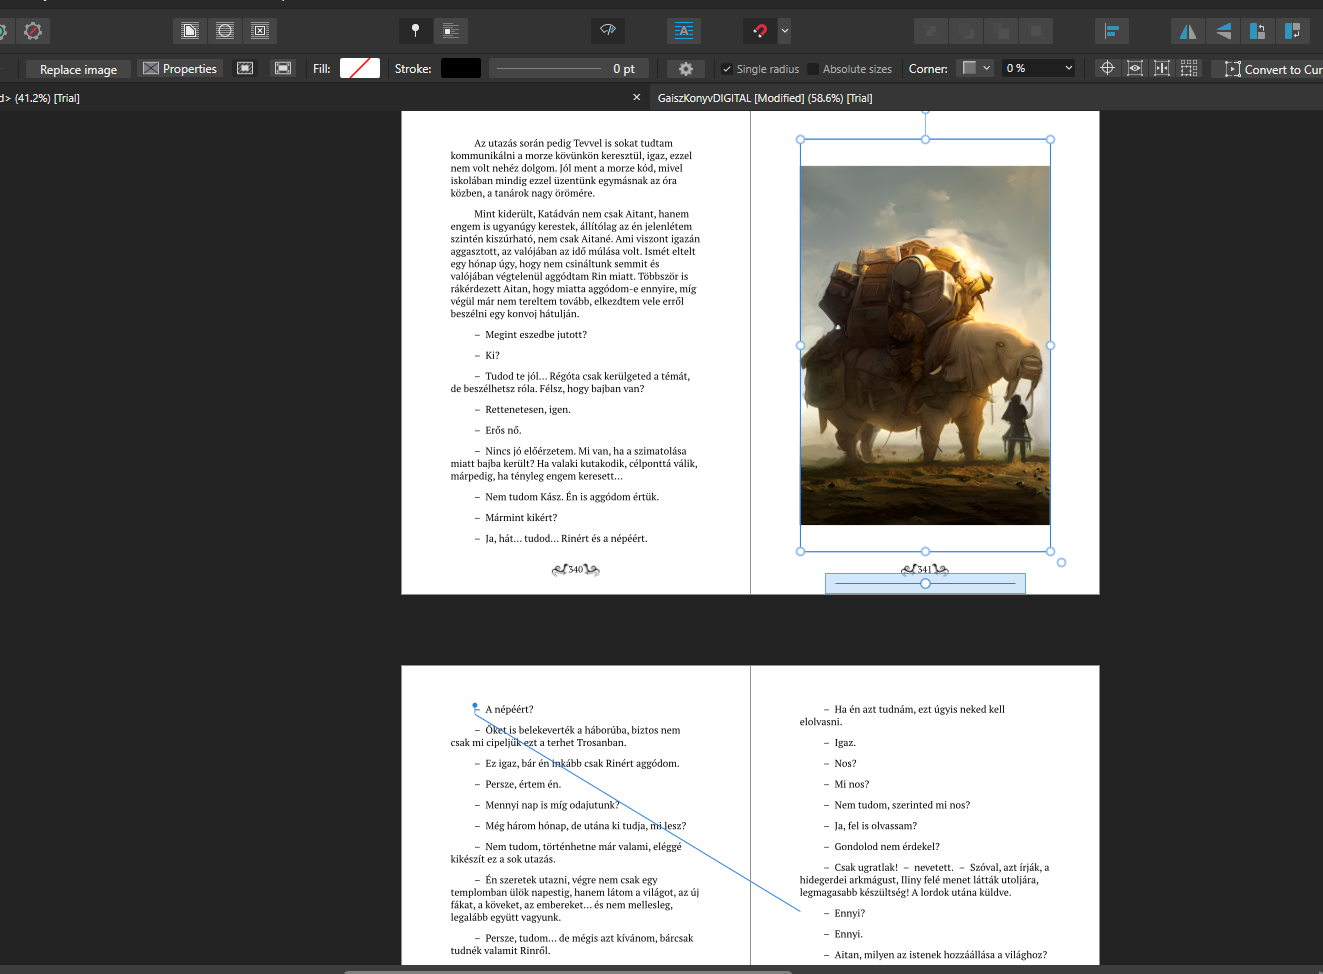Image resolution: width=1323 pixels, height=974 pixels.
Task: Uncheck the Single radius checkbox
Action: click(727, 69)
